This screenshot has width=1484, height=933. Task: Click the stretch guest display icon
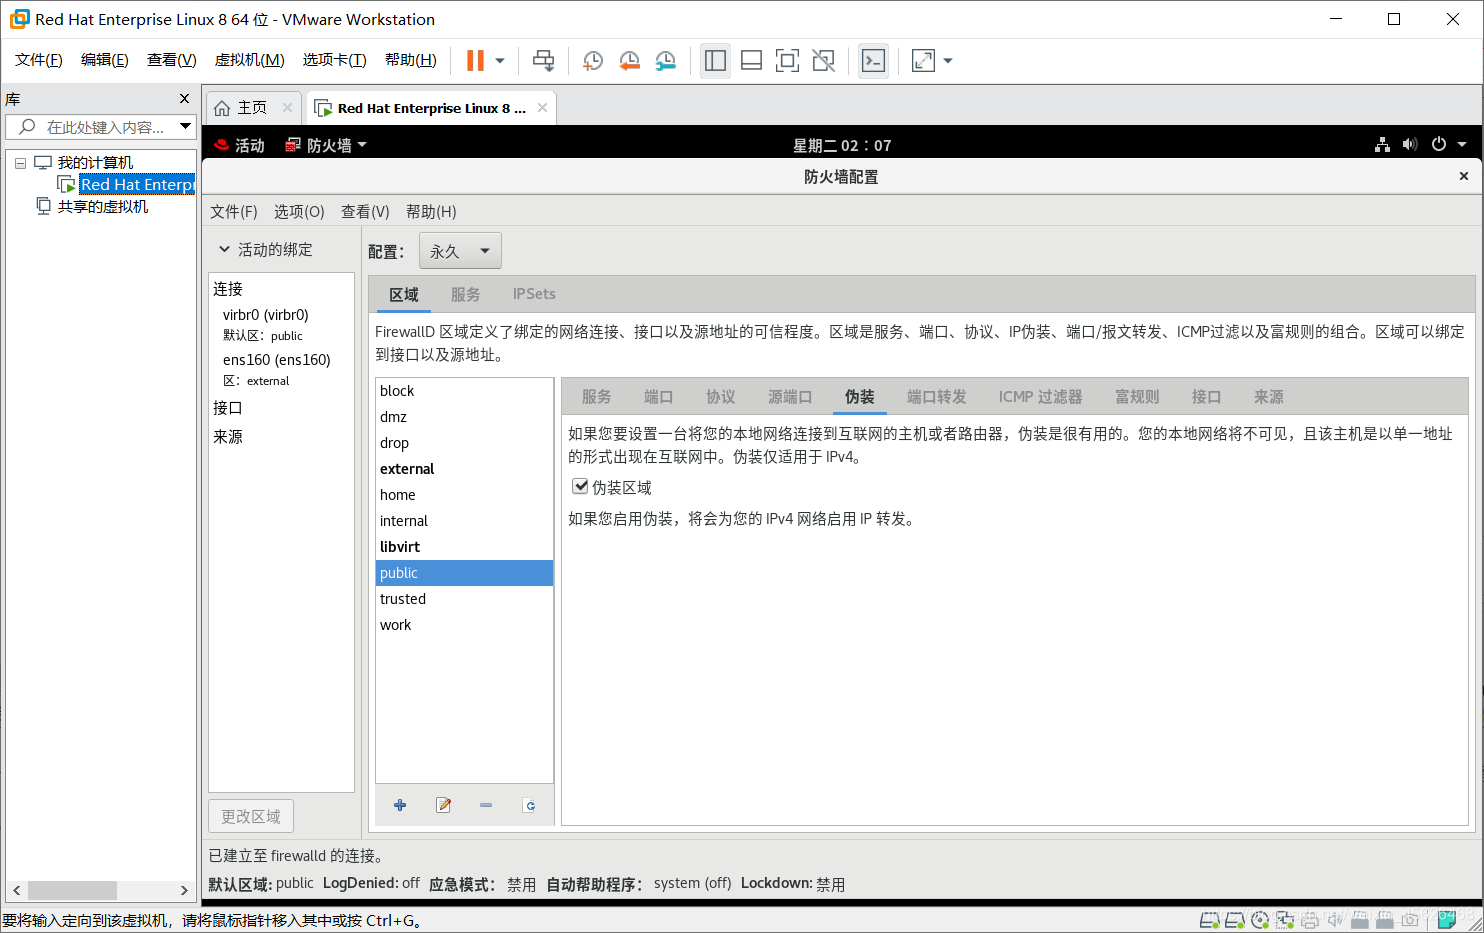[x=923, y=61]
